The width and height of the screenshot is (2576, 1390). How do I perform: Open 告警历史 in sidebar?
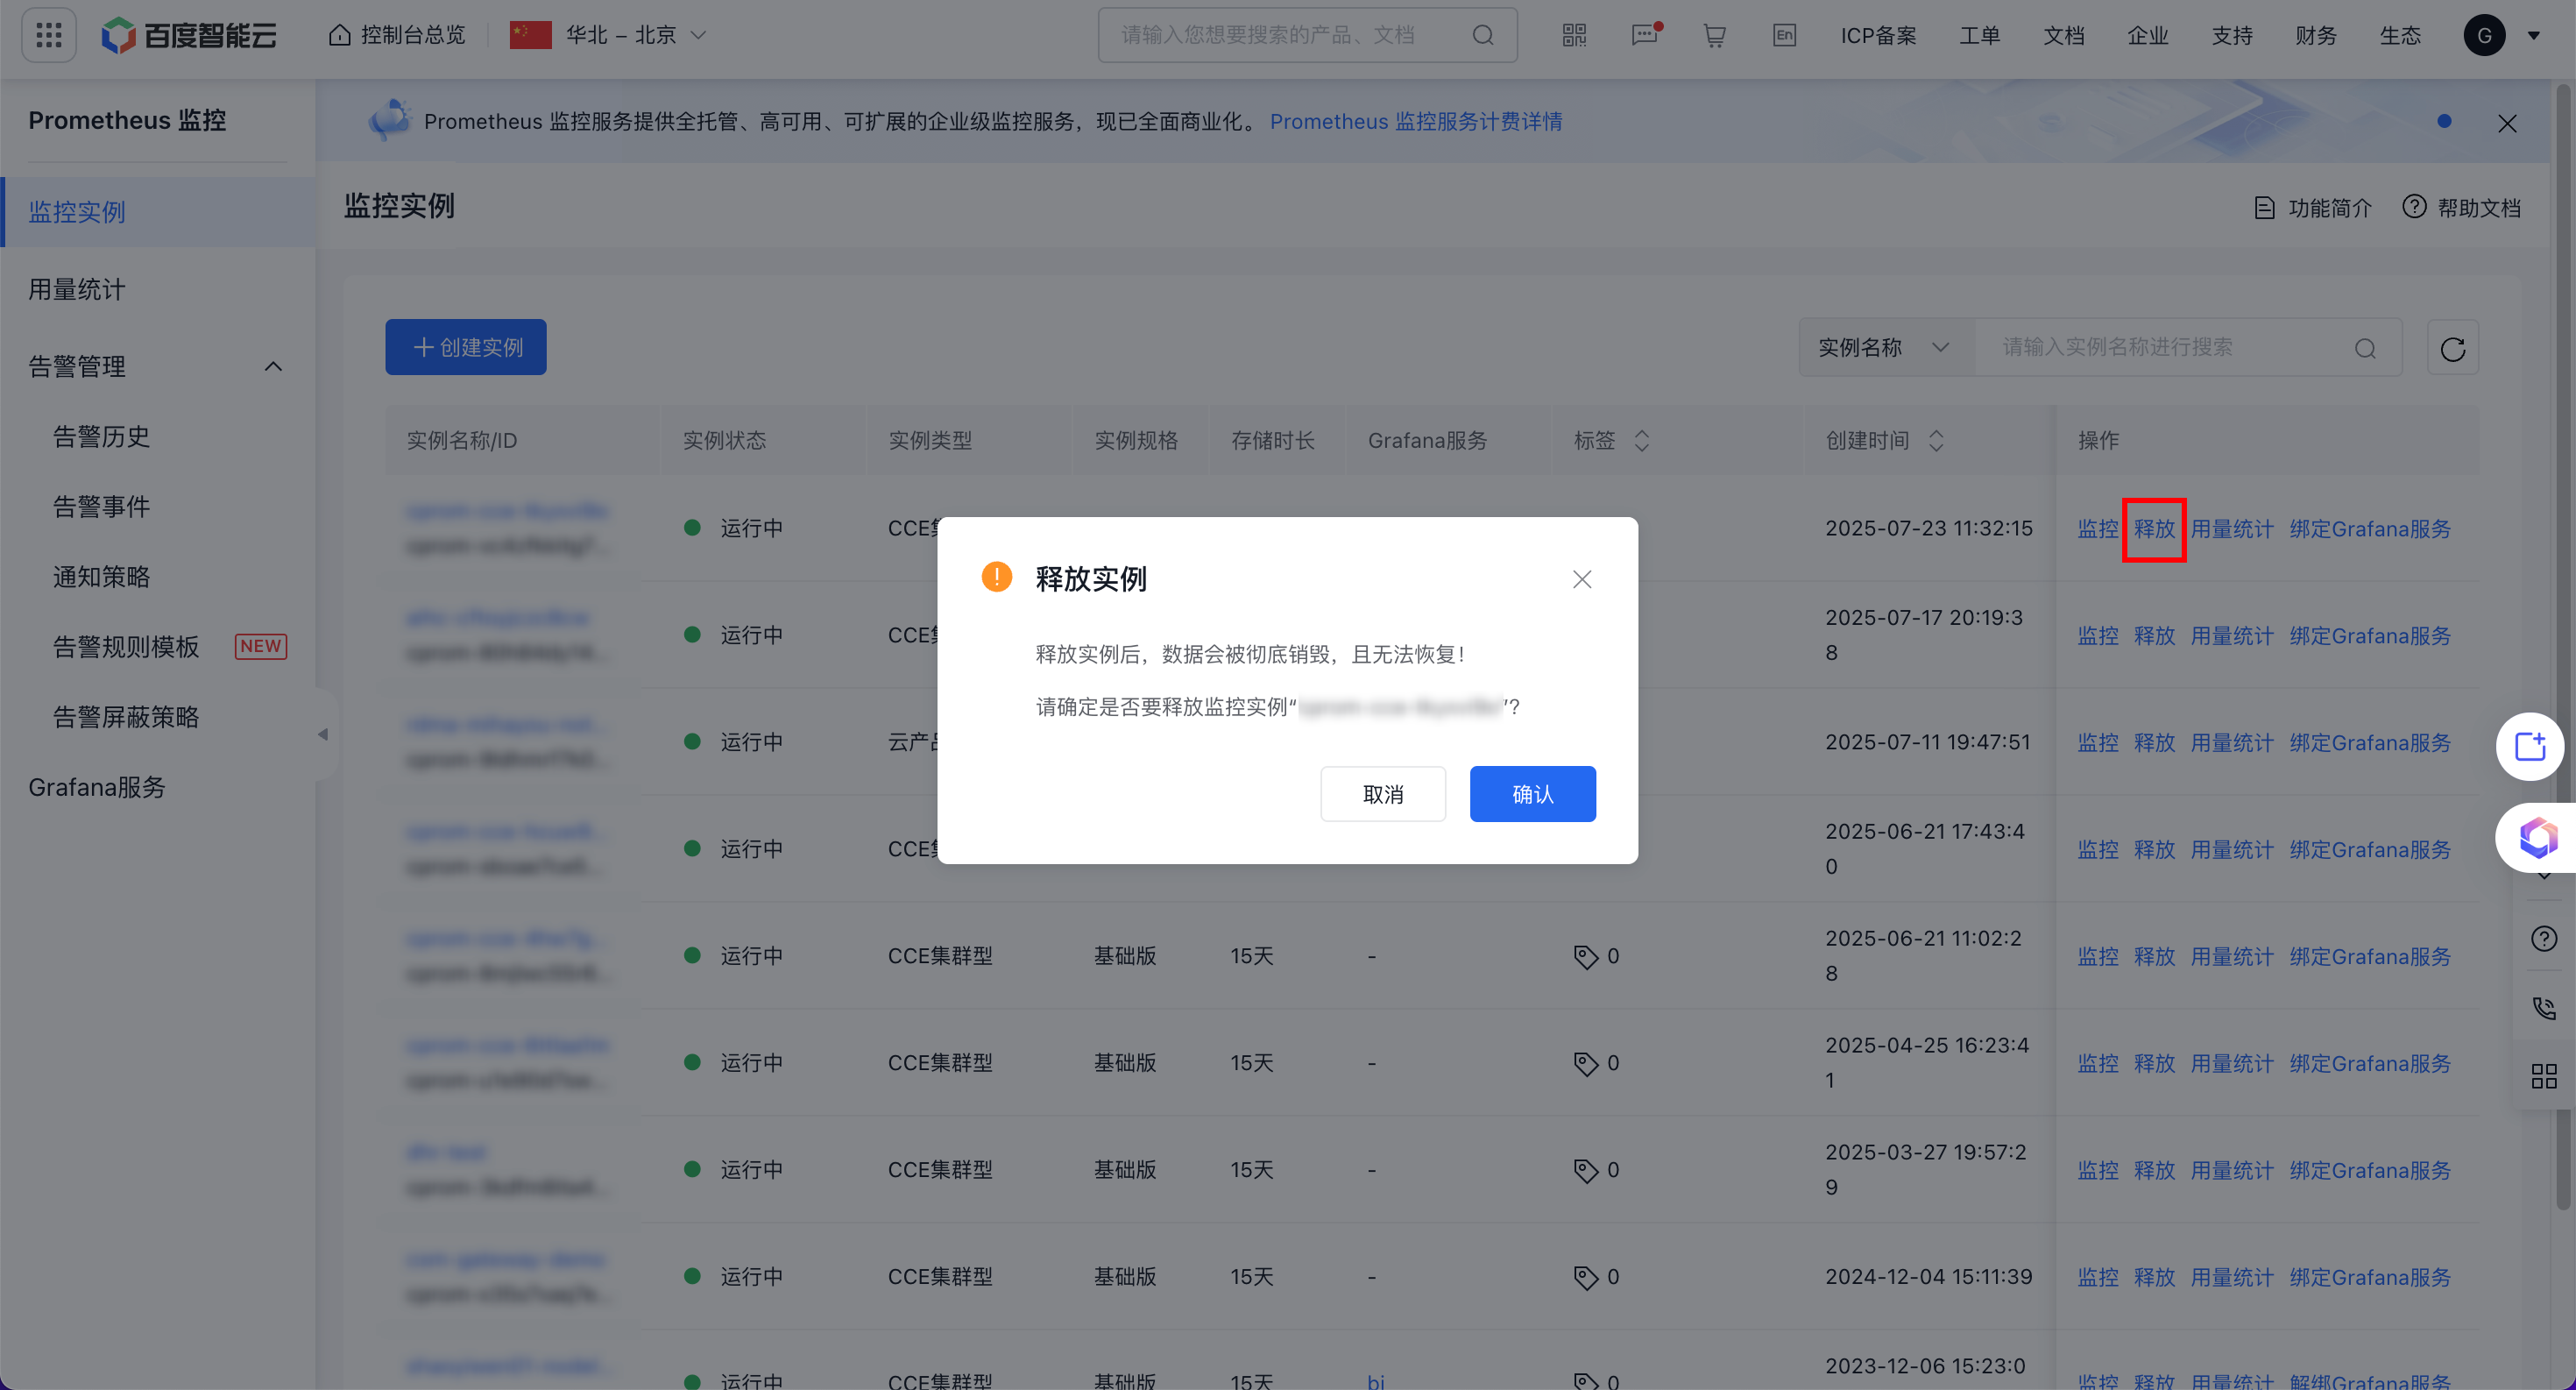pos(102,436)
